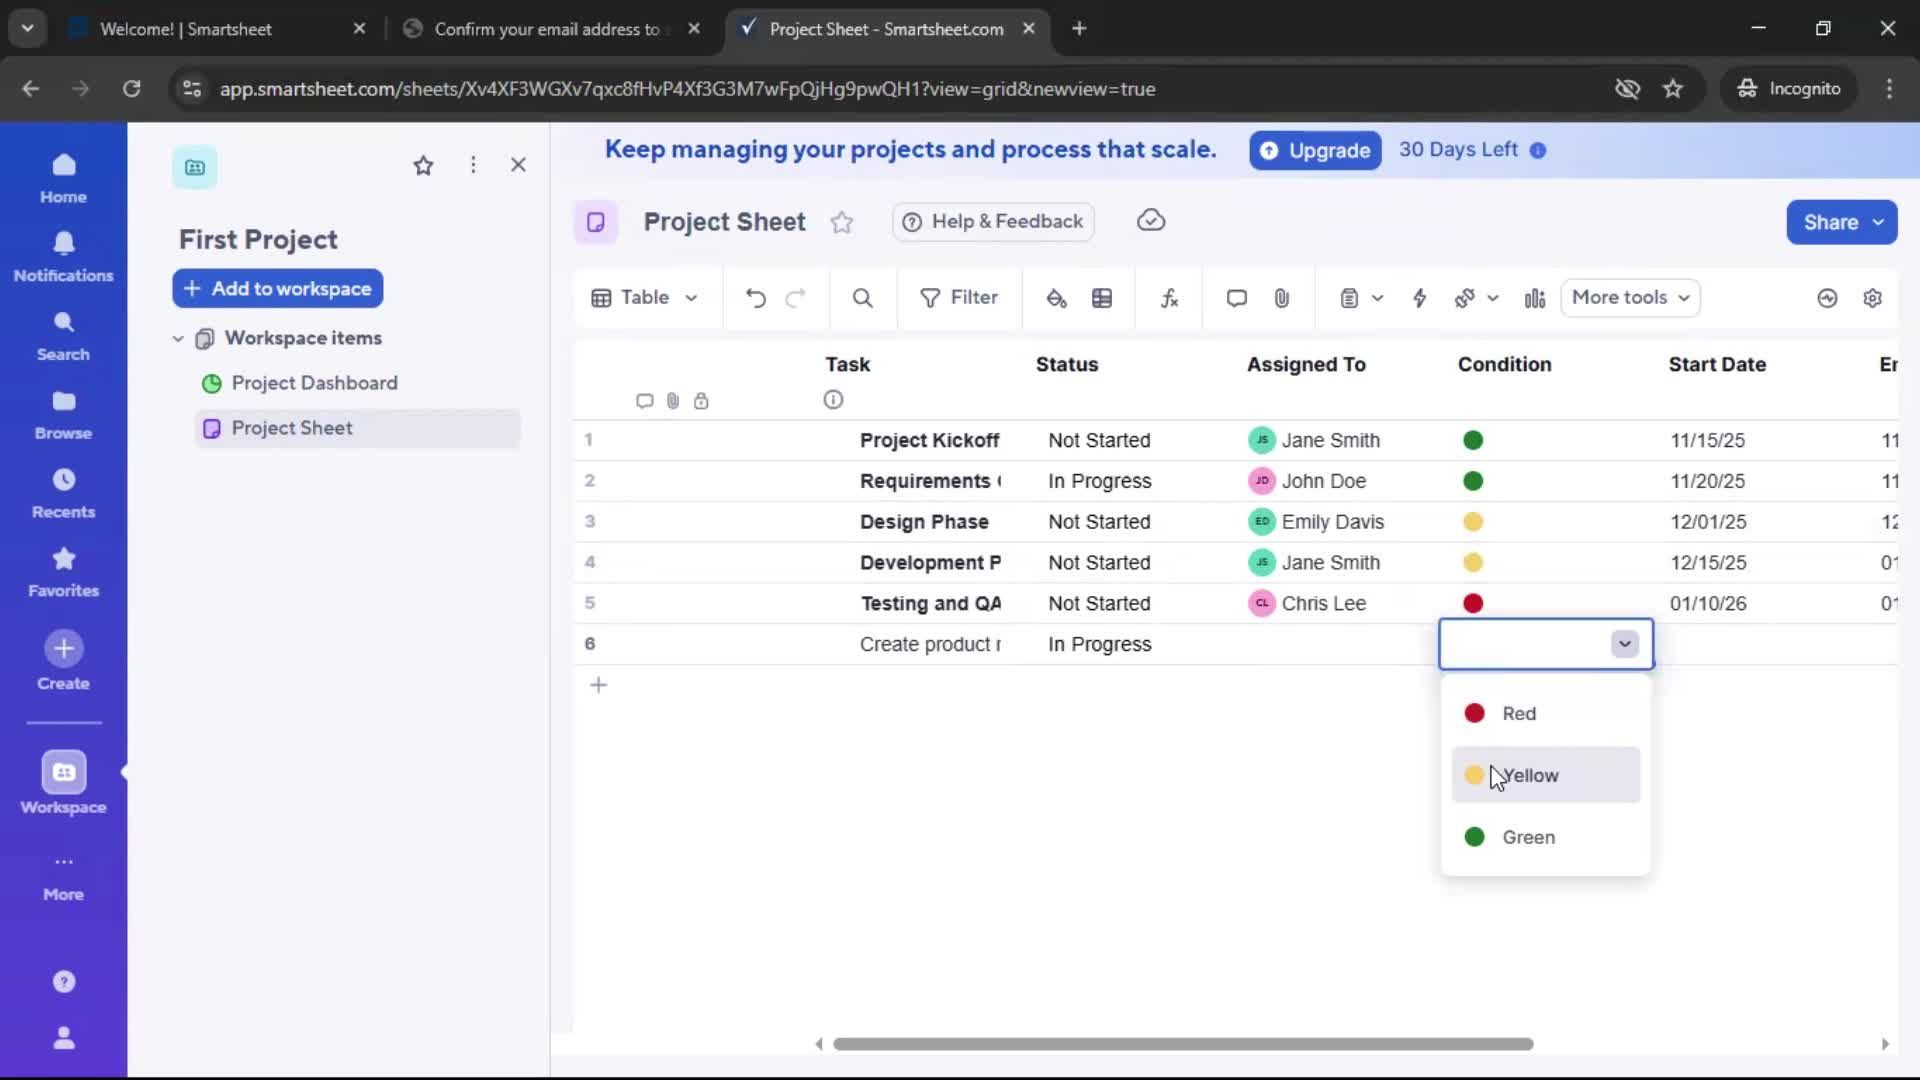Expand the More tools dropdown
Viewport: 1920px width, 1080px height.
(1630, 298)
